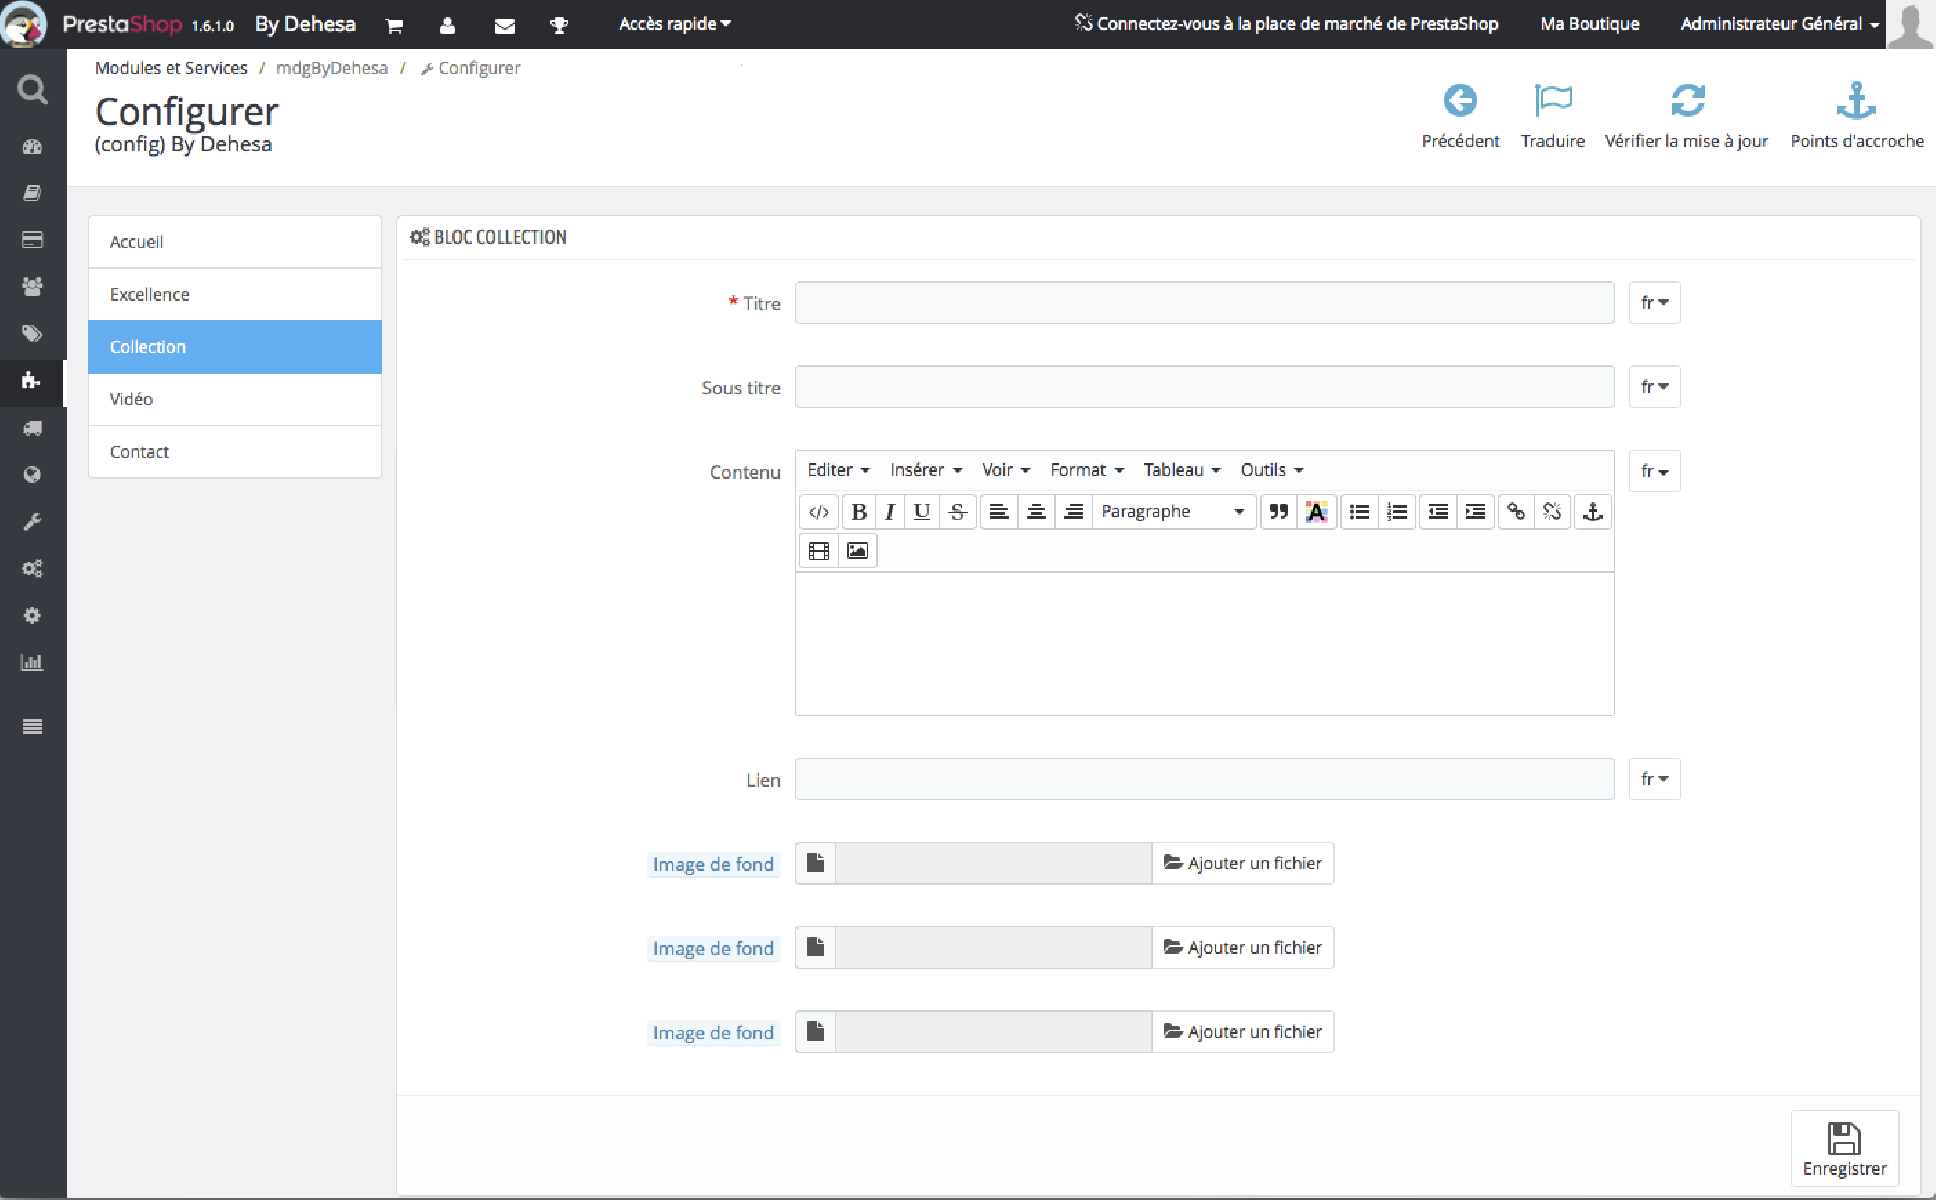Insert a bullet list in the editor
The image size is (1936, 1200).
(1359, 512)
